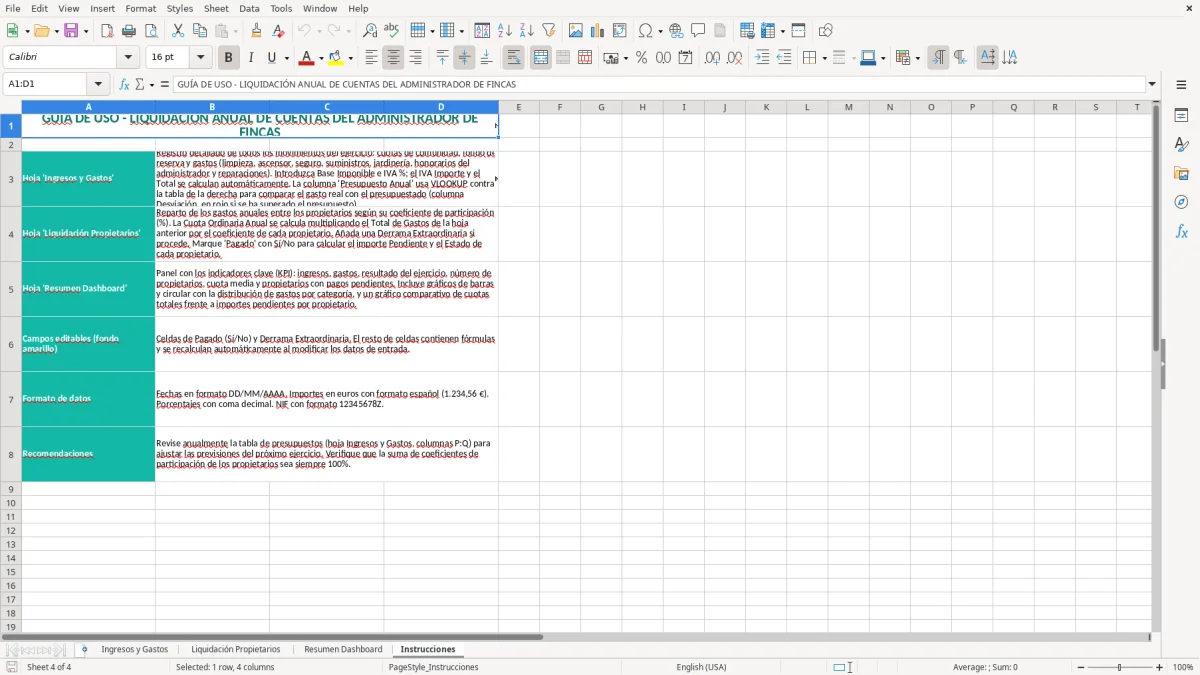The height and width of the screenshot is (675, 1200).
Task: Click column header D
Action: 441,107
